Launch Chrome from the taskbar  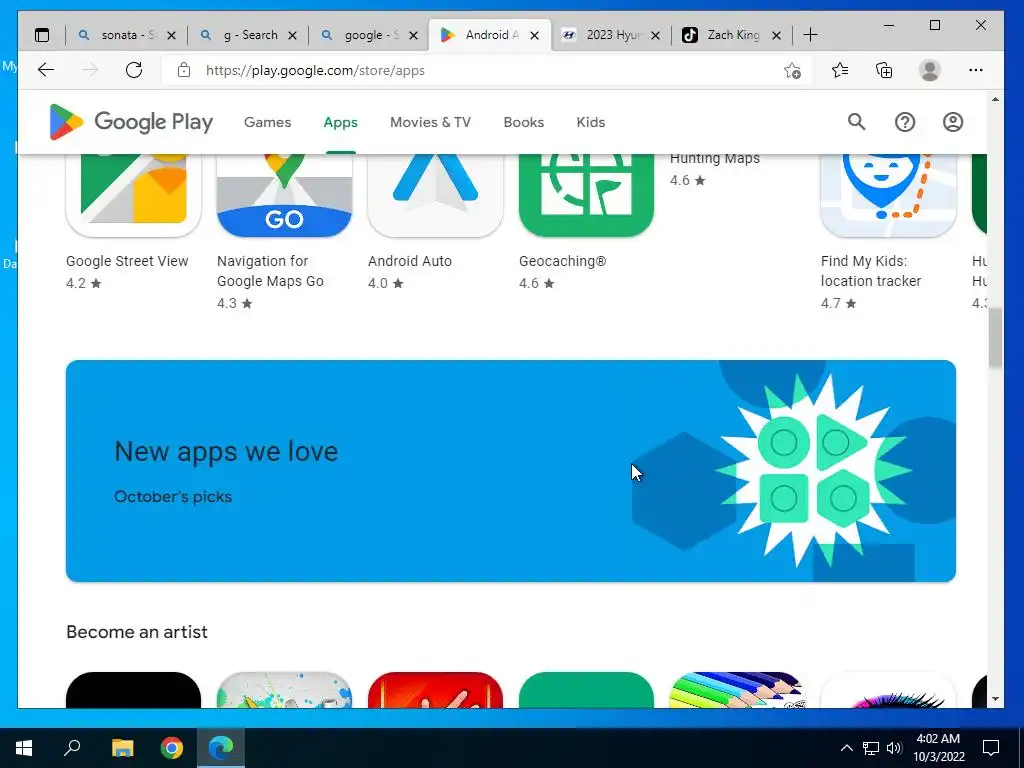click(172, 748)
